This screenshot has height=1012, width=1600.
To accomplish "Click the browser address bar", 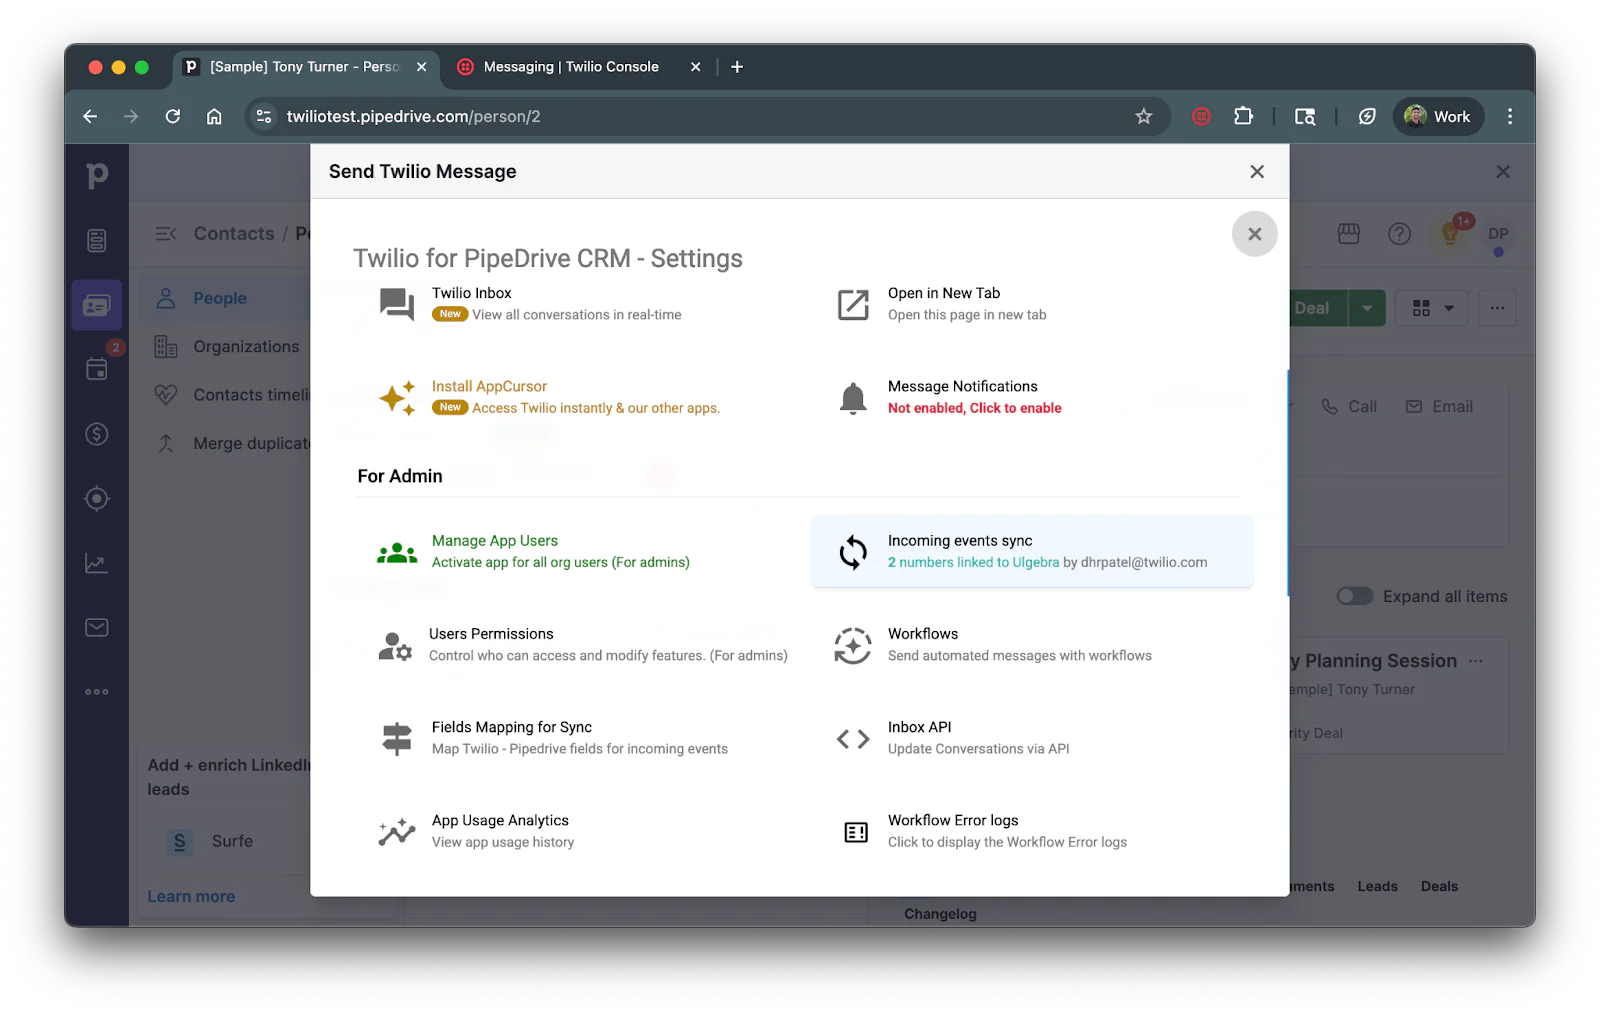I will (700, 116).
